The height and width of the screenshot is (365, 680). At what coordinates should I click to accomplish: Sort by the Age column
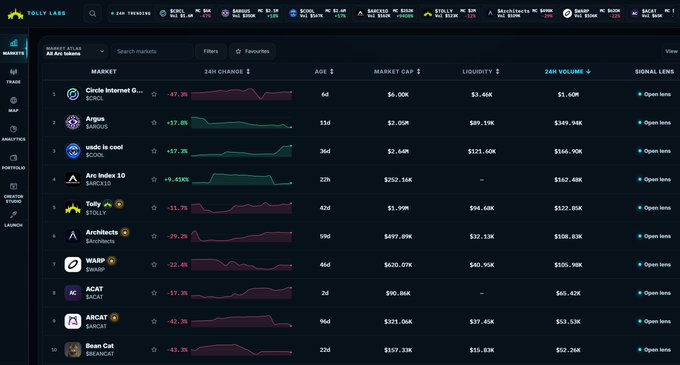[x=324, y=72]
